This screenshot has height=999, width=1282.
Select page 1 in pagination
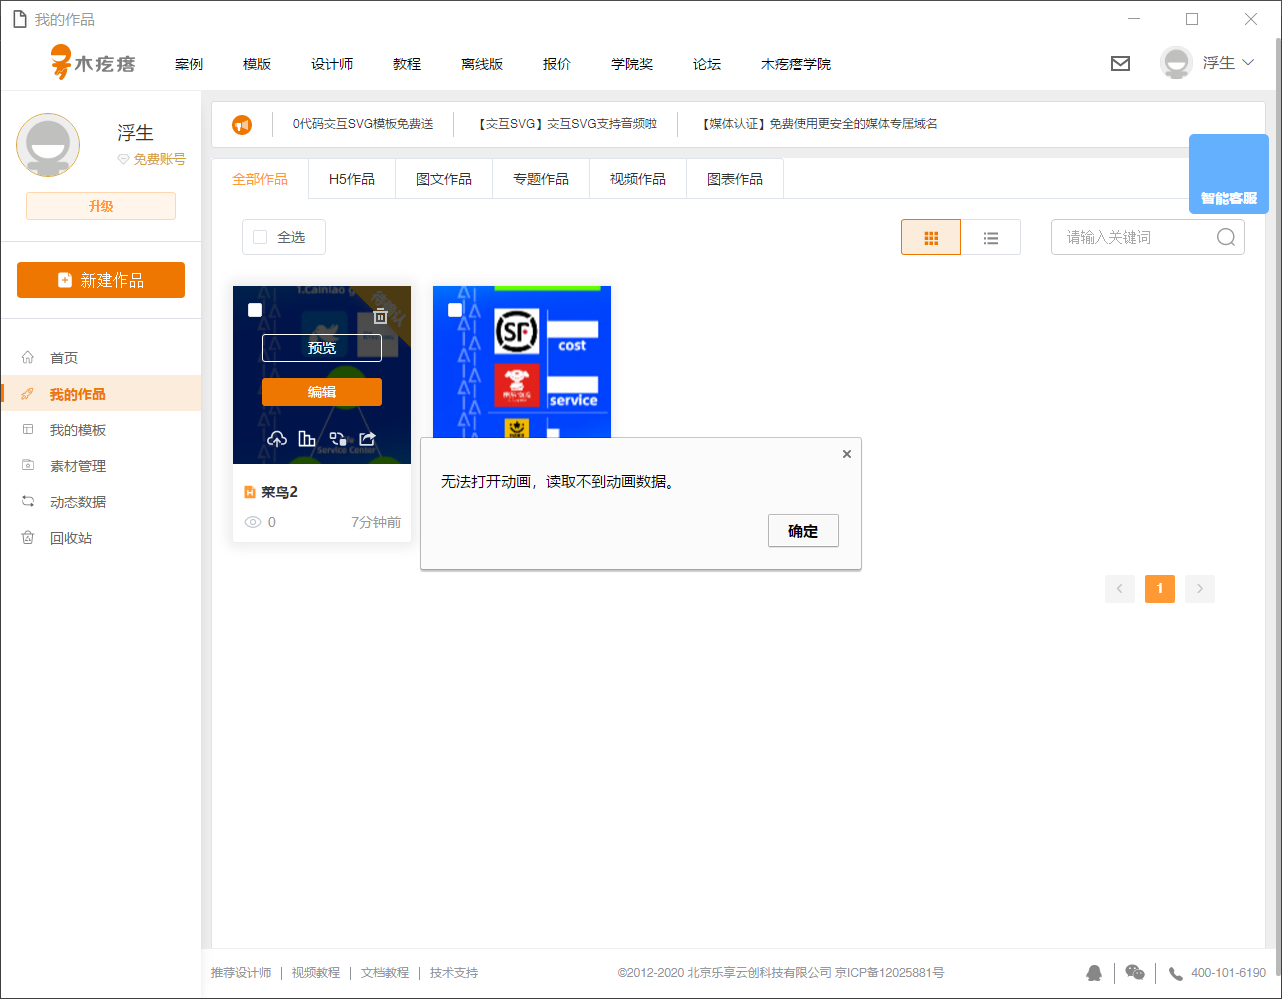tap(1160, 589)
